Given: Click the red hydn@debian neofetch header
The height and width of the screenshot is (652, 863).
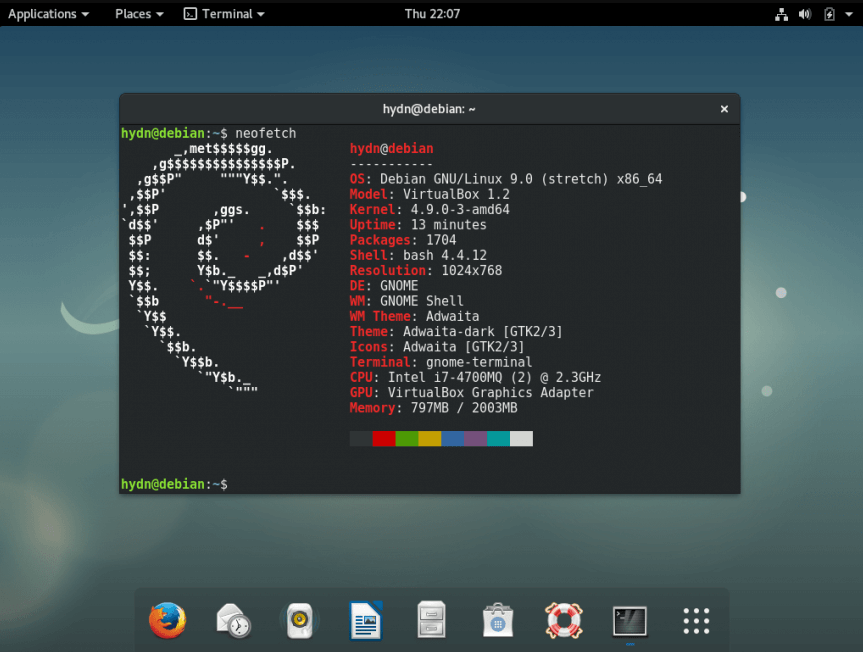Looking at the screenshot, I should tap(391, 149).
